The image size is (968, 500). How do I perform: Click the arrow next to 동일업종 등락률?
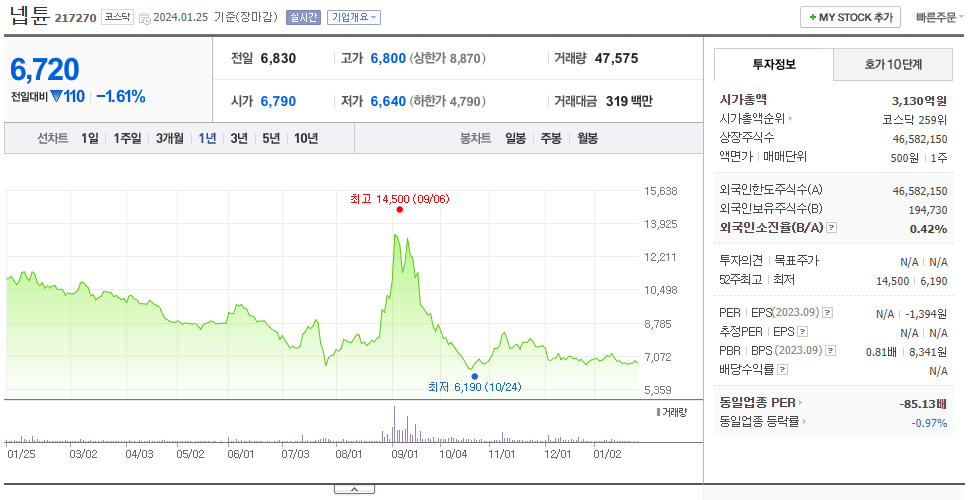[x=804, y=422]
